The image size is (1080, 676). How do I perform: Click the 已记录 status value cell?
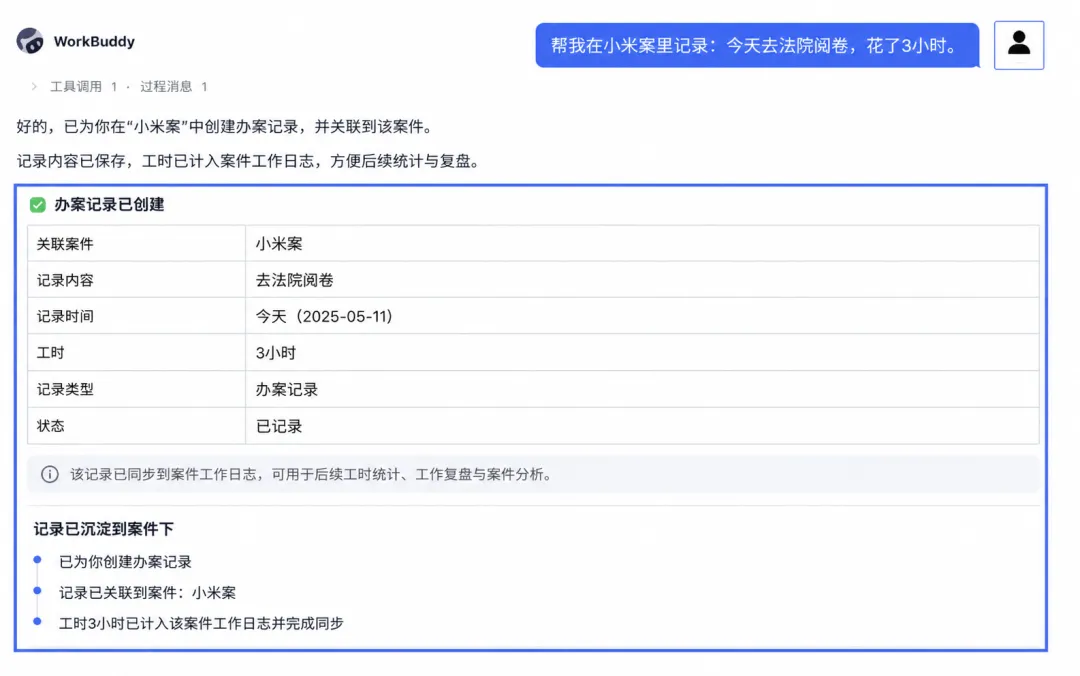click(x=642, y=426)
